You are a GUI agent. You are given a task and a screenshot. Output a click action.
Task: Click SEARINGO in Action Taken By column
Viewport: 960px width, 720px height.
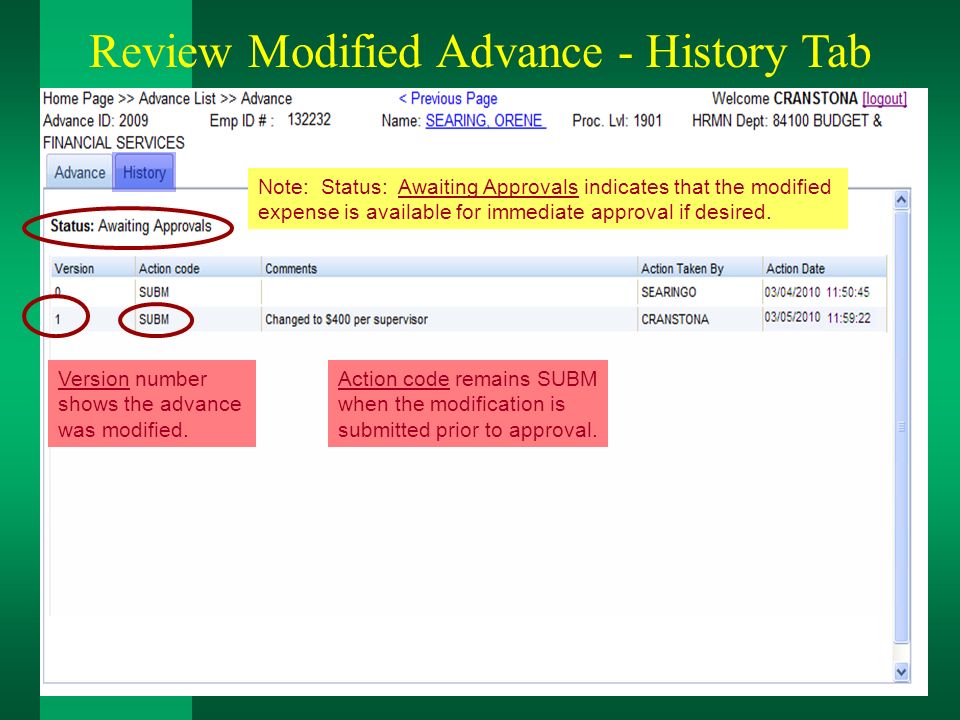(x=669, y=292)
